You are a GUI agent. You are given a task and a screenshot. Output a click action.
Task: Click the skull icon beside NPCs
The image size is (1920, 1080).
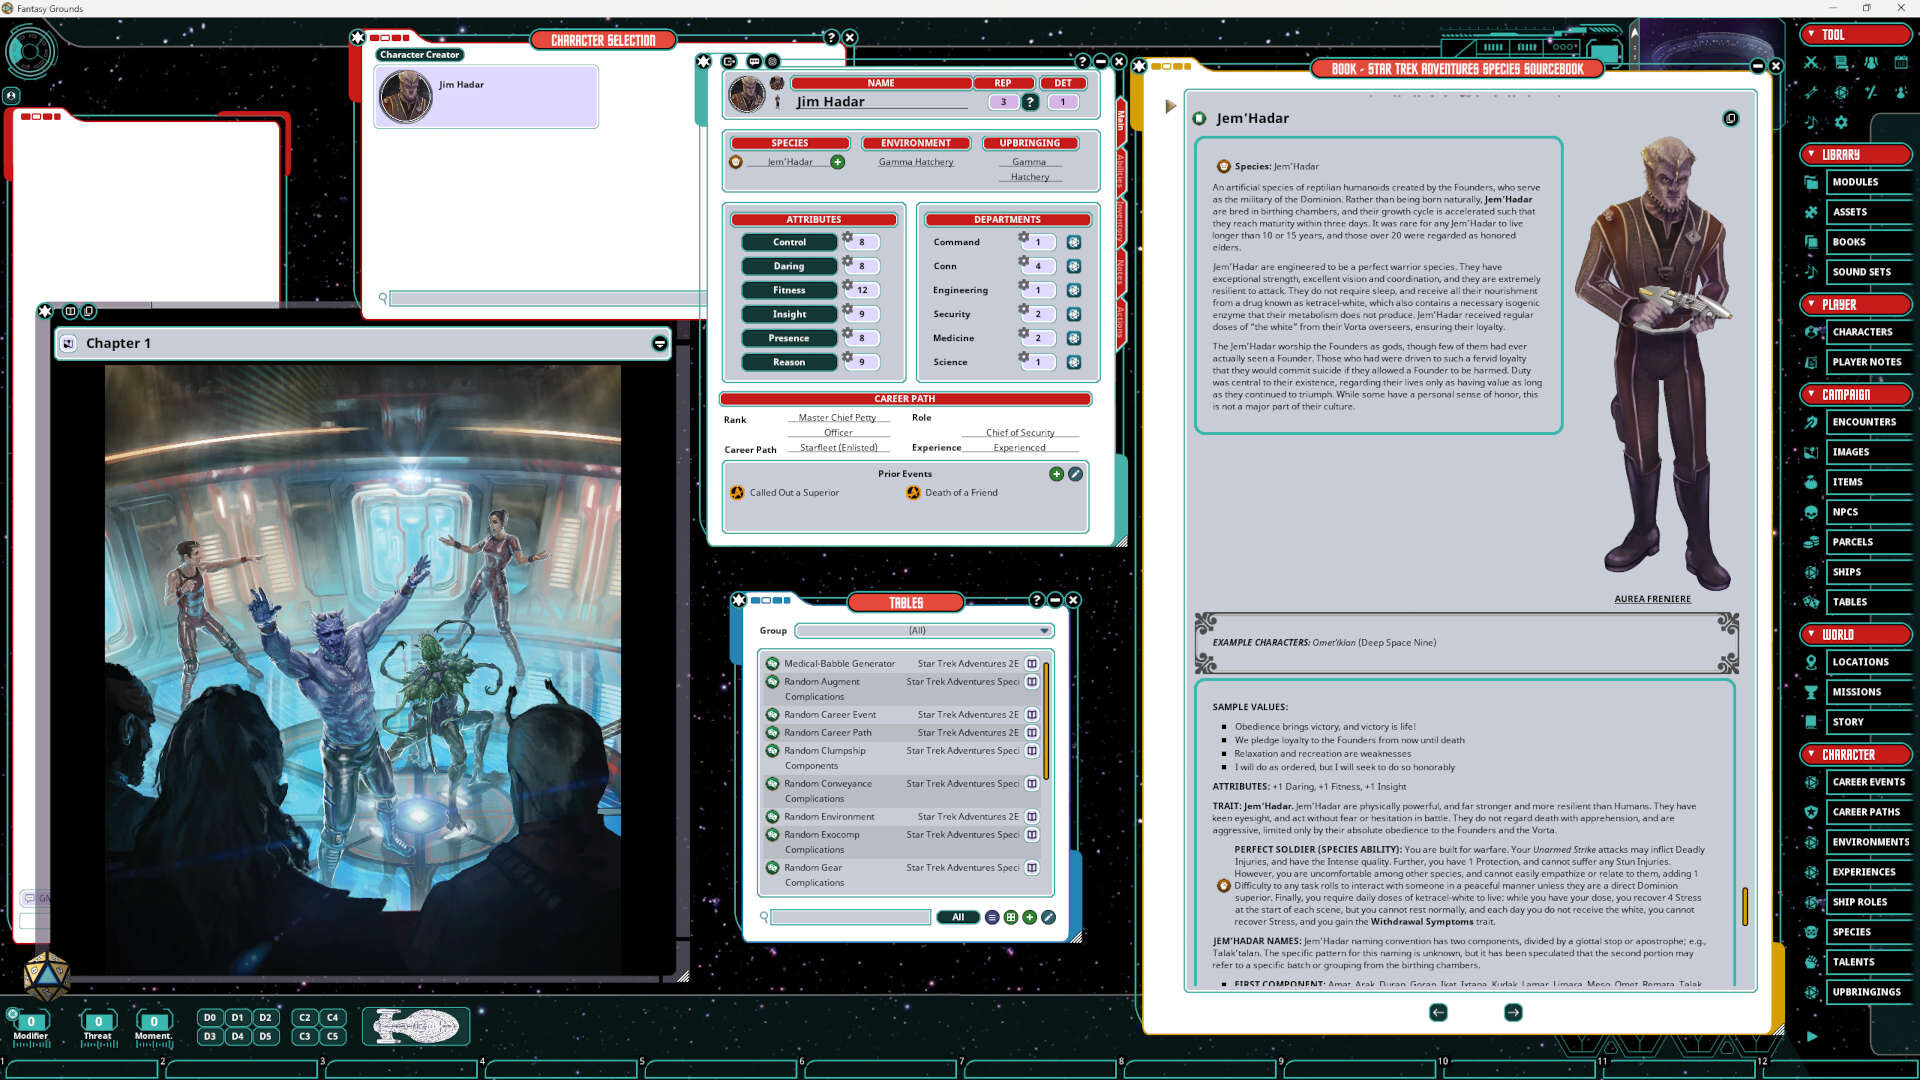pos(1811,512)
